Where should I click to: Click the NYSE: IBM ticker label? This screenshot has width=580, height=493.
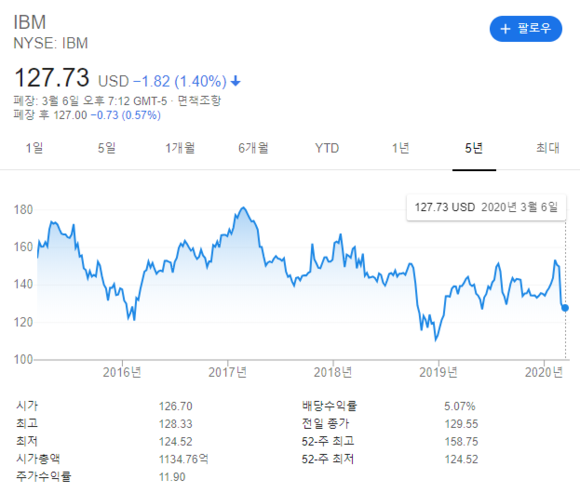[51, 43]
